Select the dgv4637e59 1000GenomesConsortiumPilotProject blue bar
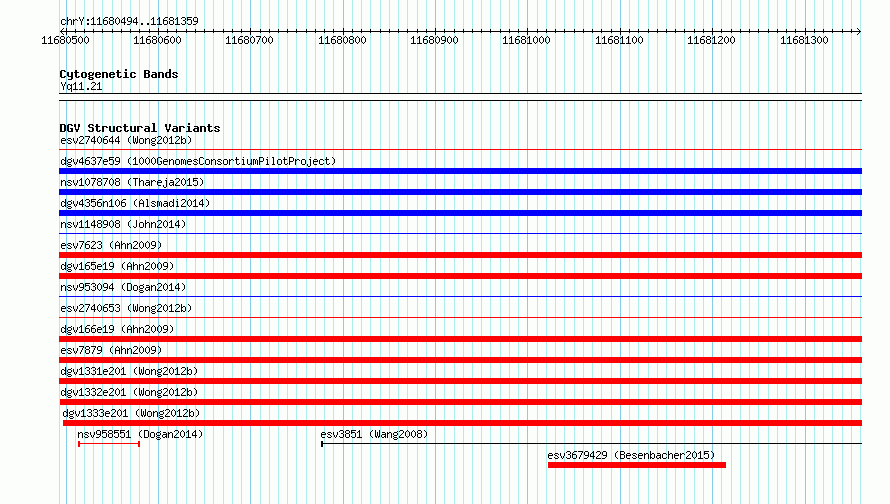 pyautogui.click(x=460, y=171)
